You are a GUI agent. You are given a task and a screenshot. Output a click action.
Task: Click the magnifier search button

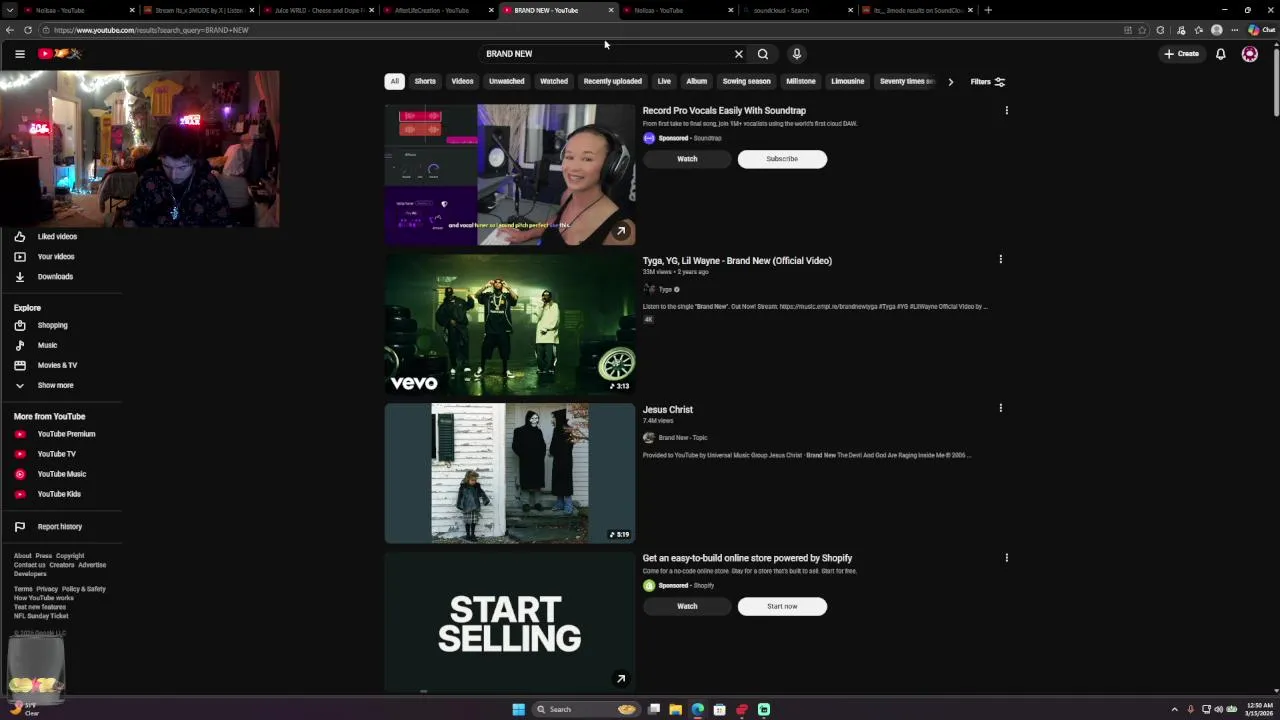click(763, 54)
